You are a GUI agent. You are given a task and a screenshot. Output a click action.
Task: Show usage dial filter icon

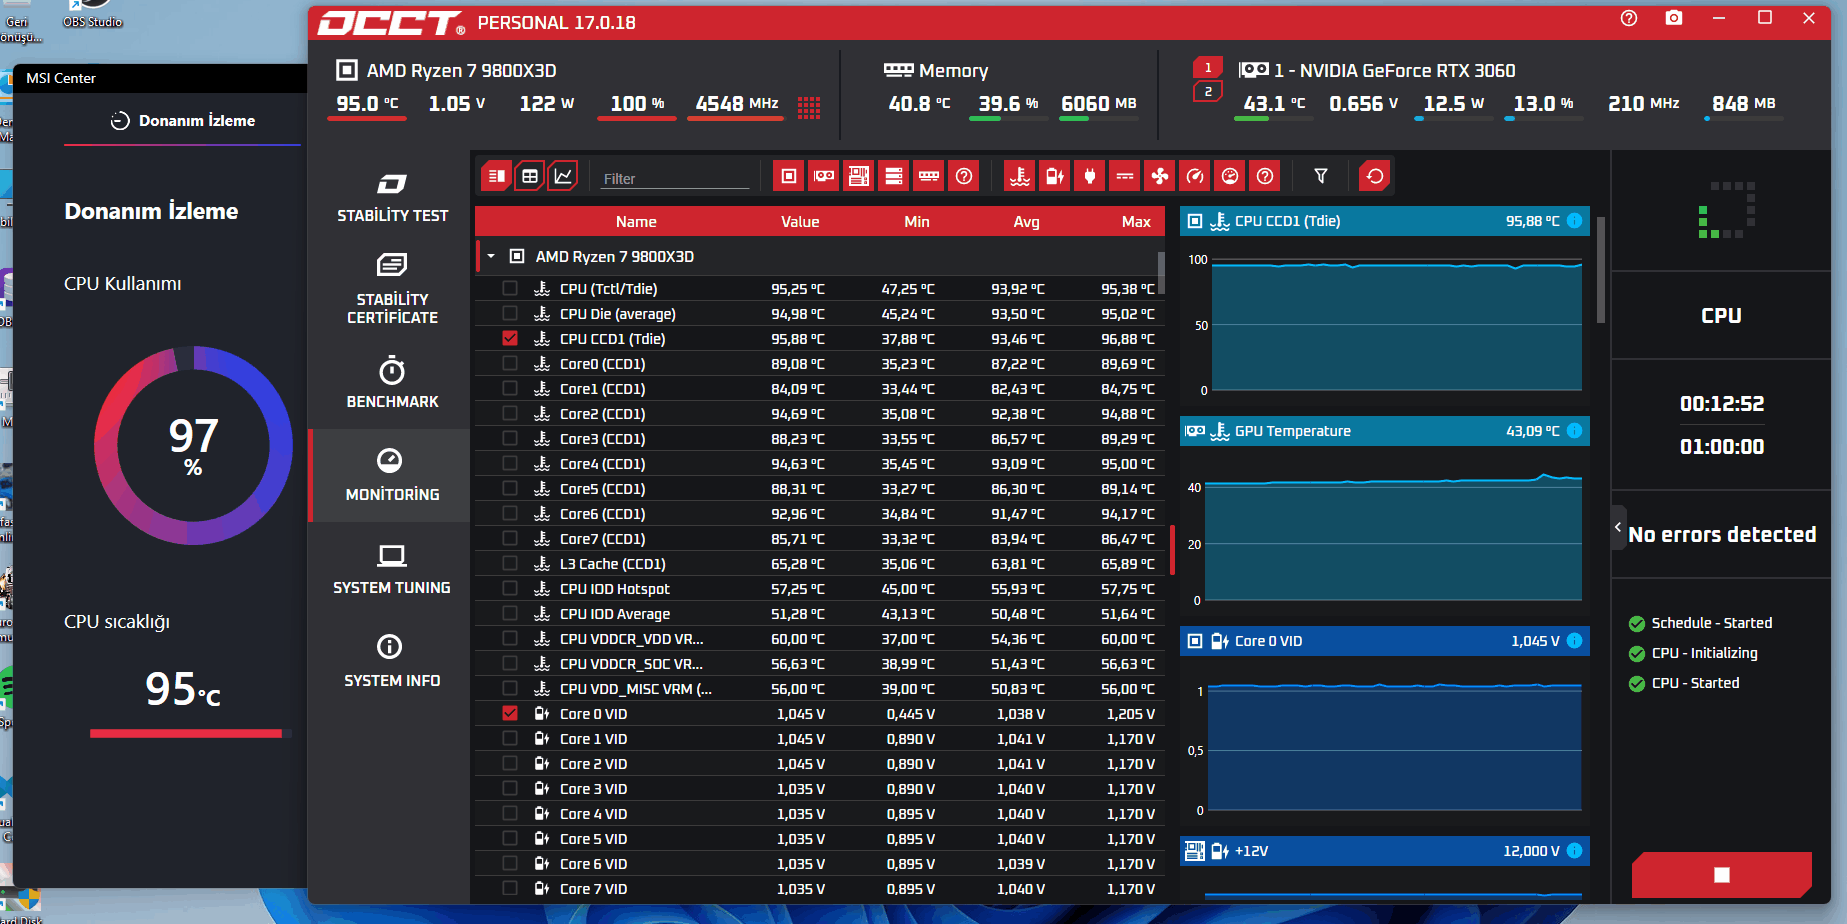click(1230, 177)
